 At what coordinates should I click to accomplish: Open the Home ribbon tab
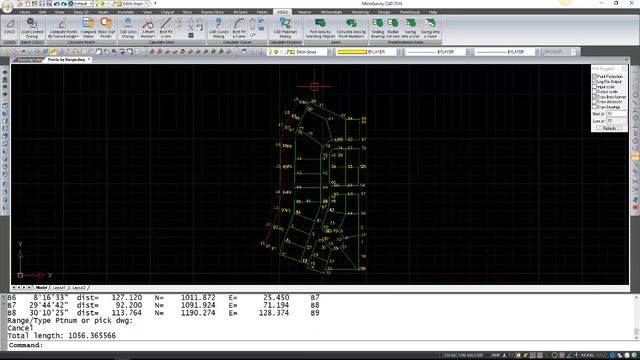[25, 12]
